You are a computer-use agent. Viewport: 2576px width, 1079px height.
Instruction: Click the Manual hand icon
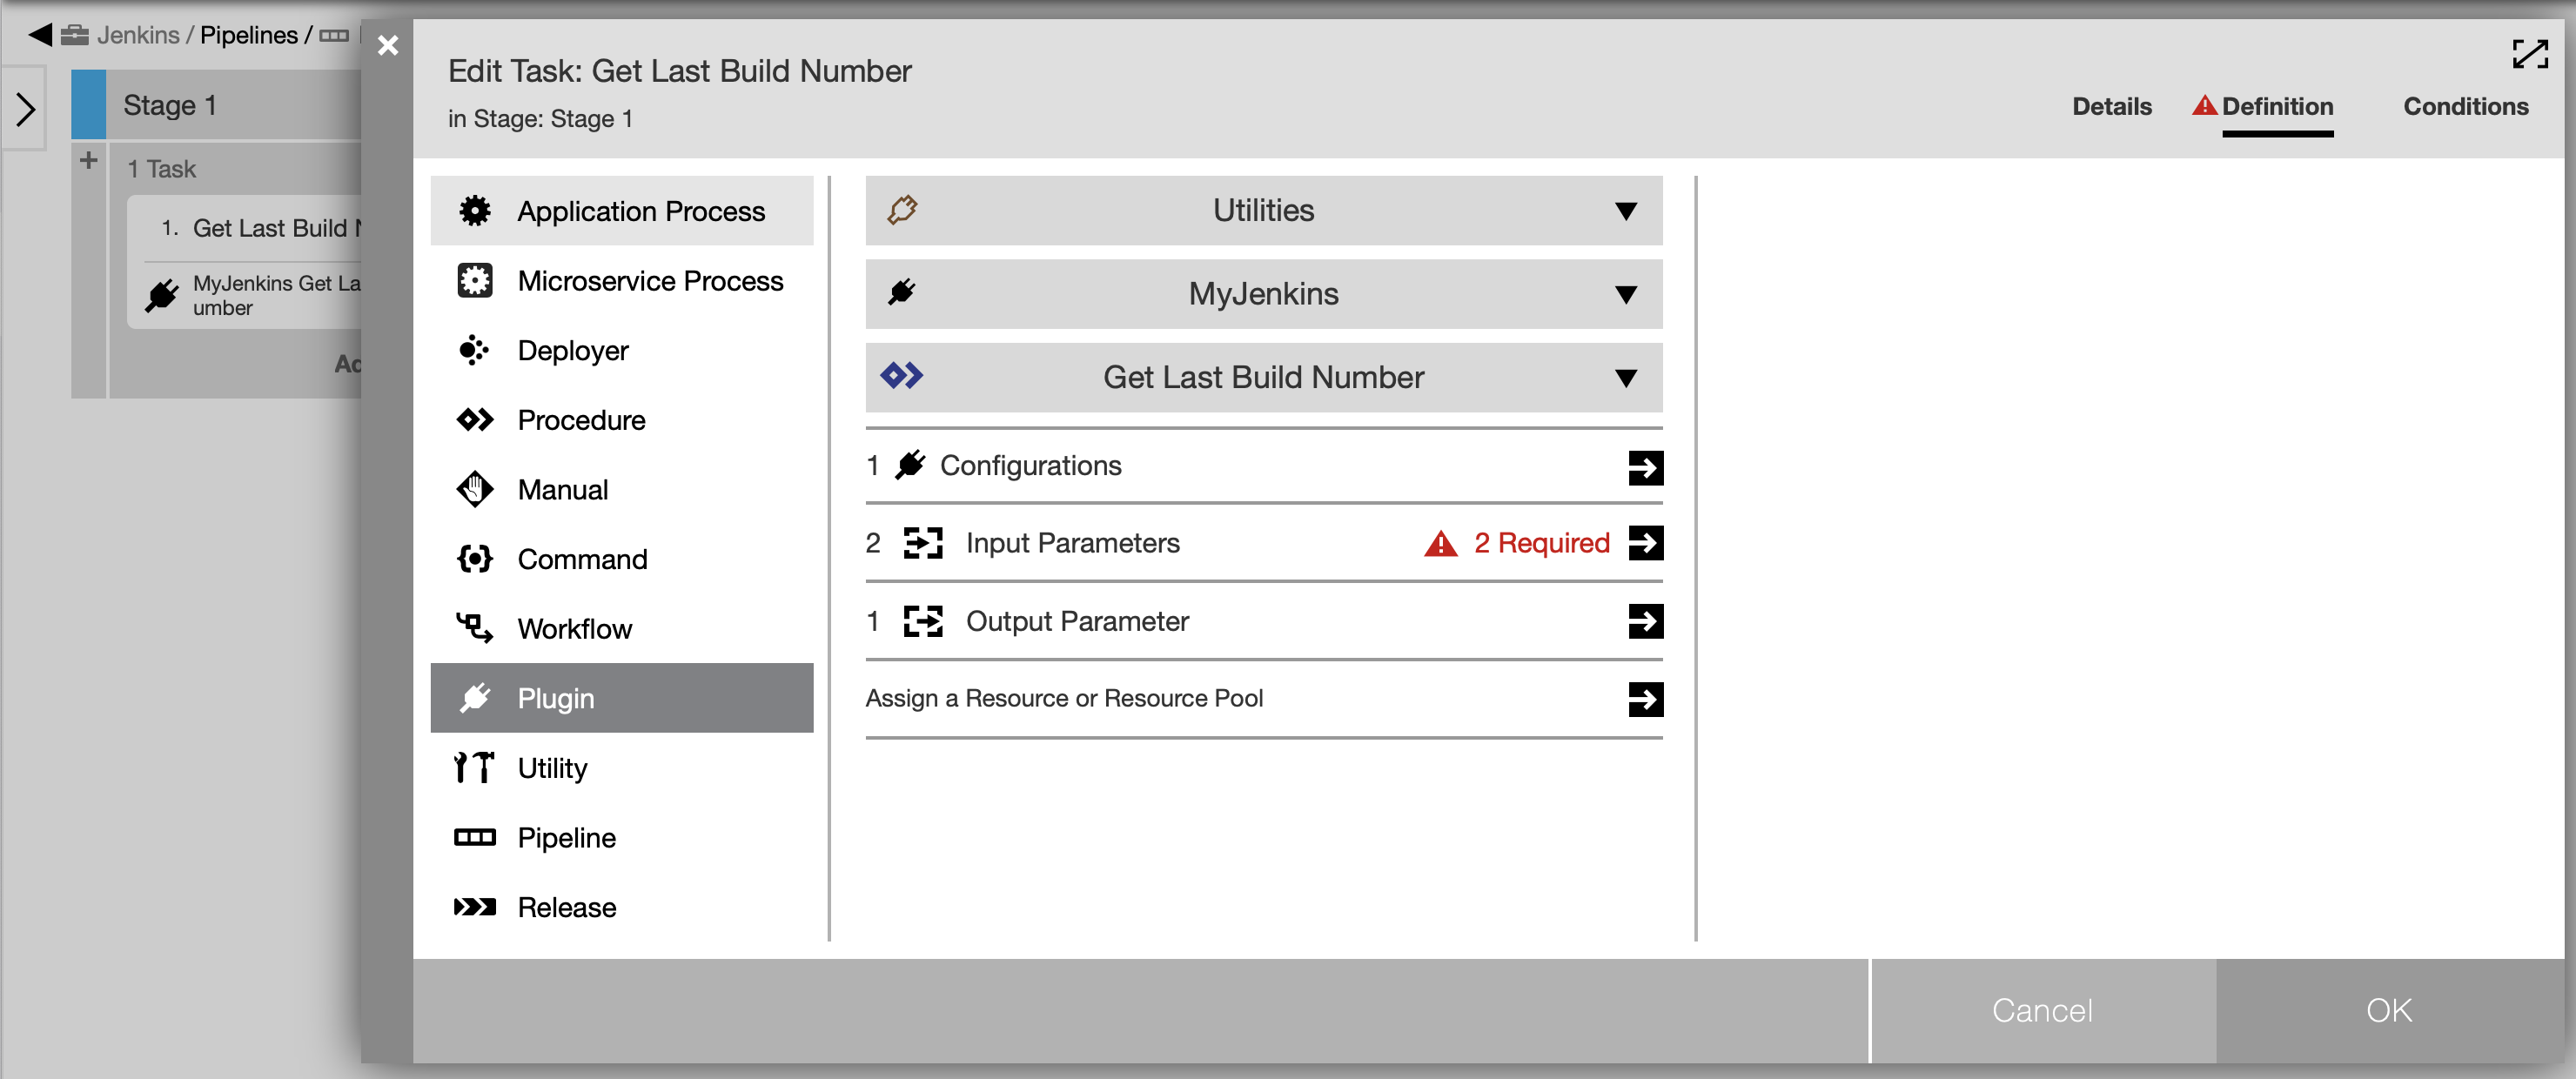(x=475, y=490)
